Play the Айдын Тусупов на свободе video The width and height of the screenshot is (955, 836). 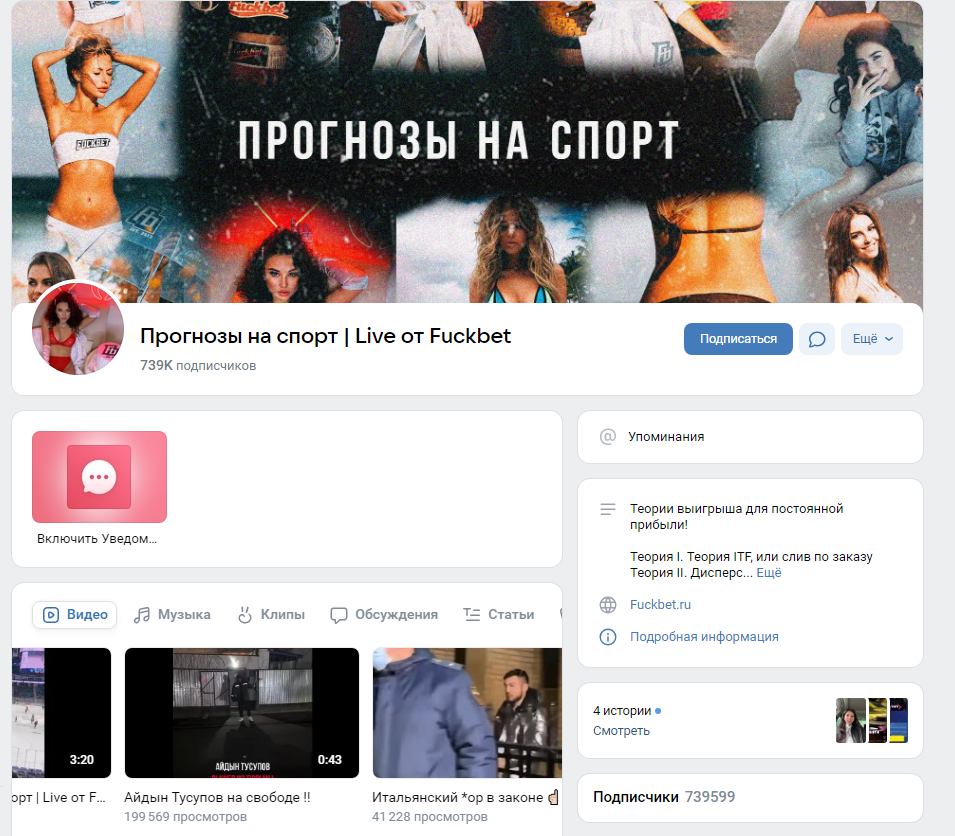coord(241,712)
